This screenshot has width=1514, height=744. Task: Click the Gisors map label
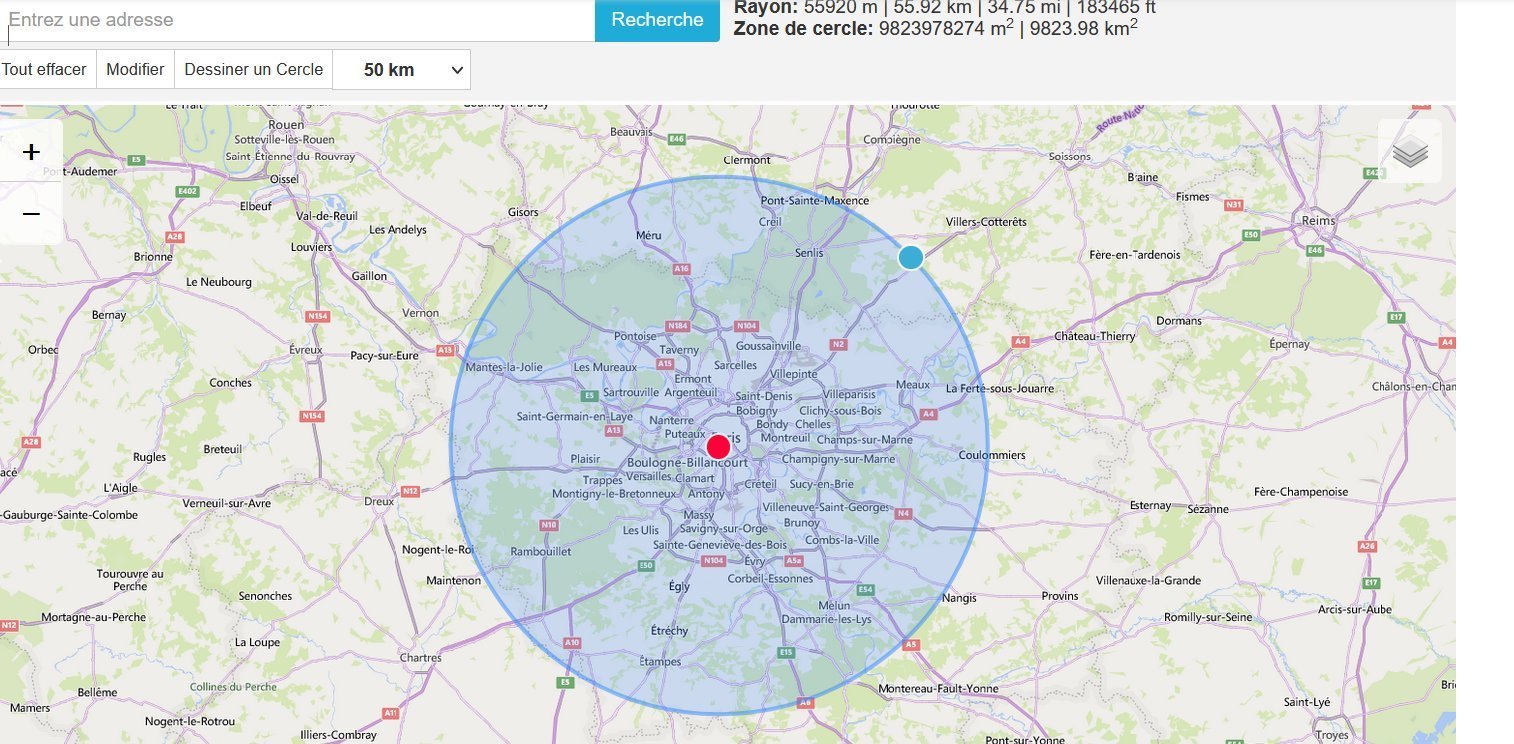pos(523,212)
